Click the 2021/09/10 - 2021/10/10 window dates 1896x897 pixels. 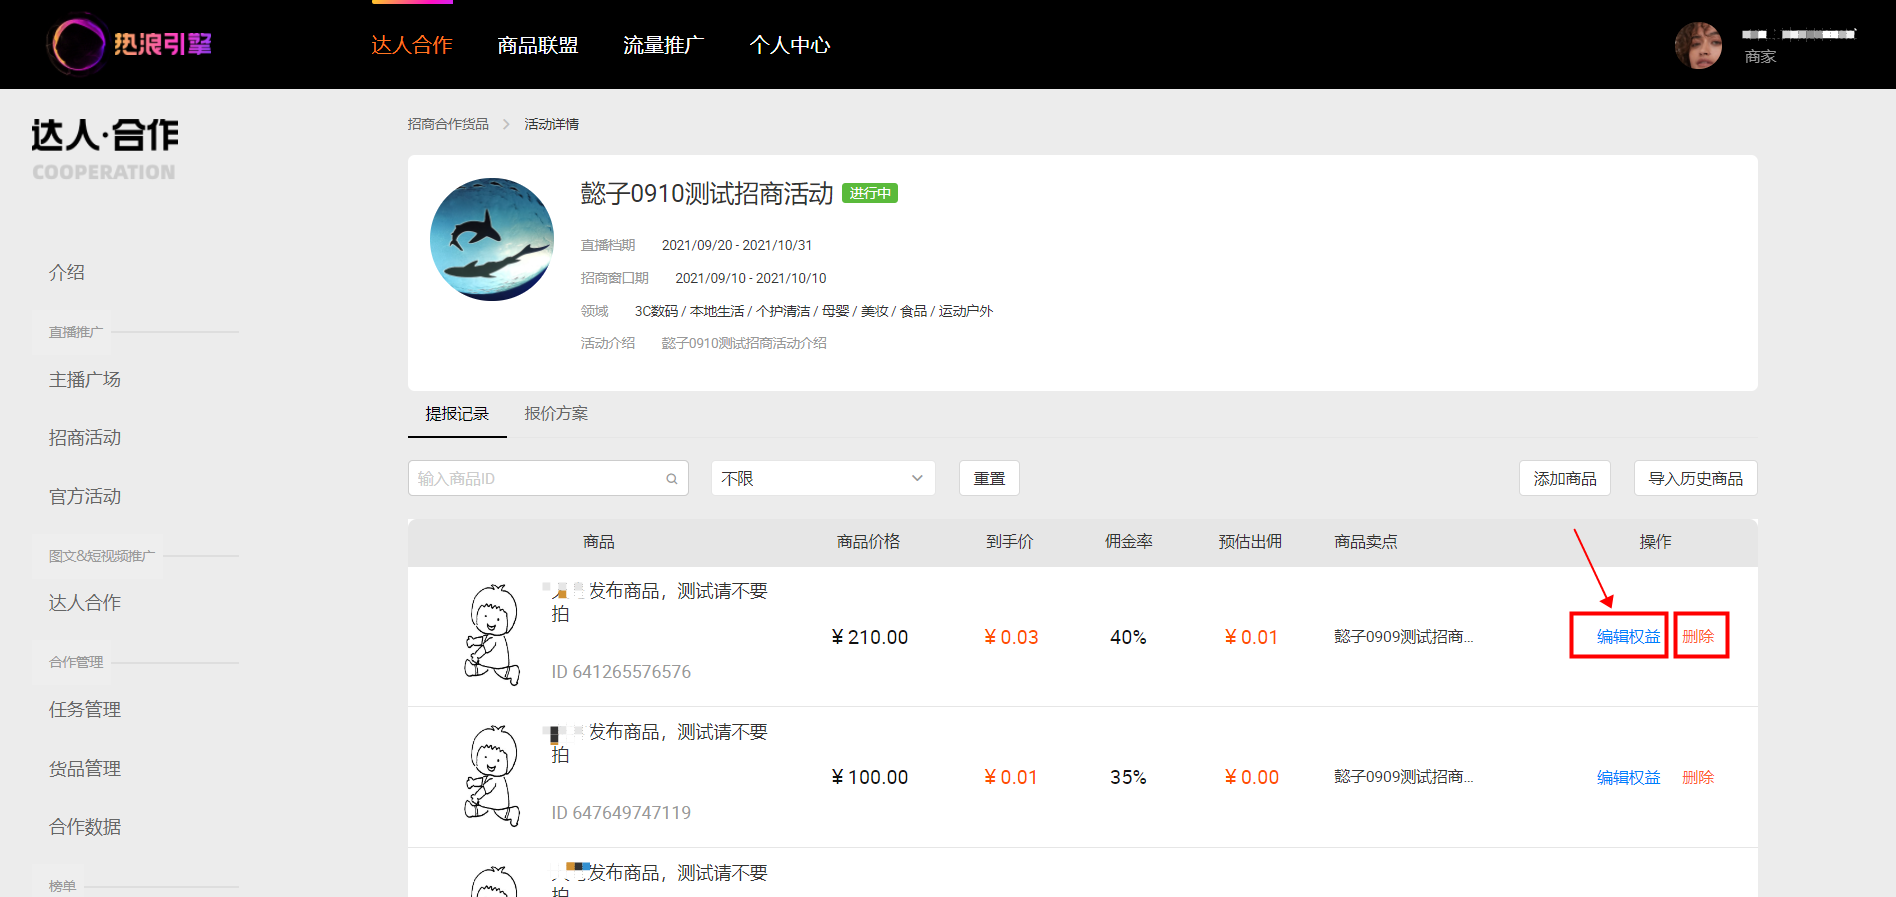(x=751, y=278)
